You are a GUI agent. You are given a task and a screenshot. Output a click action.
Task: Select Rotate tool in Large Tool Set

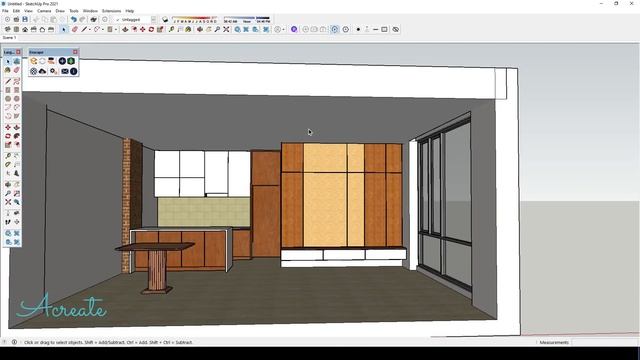point(8,136)
